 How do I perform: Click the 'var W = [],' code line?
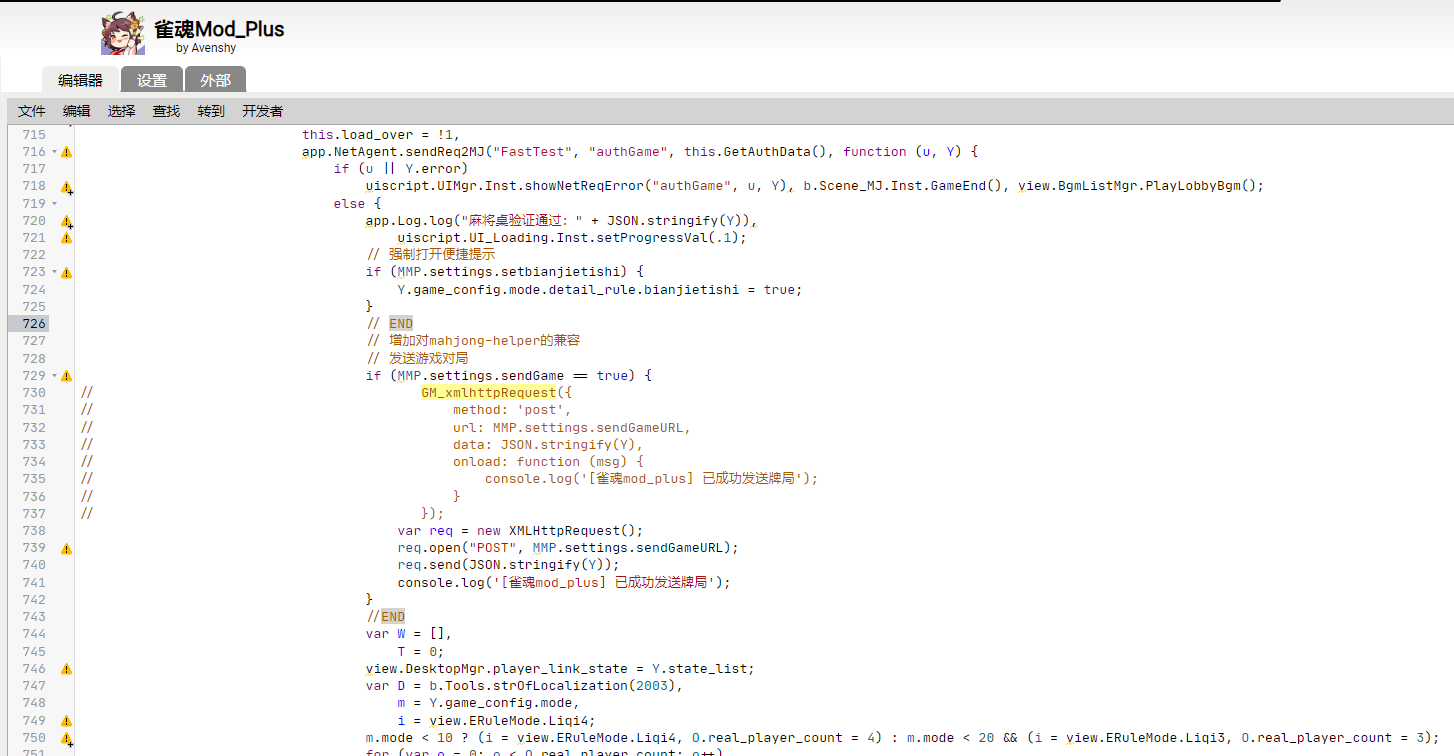click(x=409, y=634)
